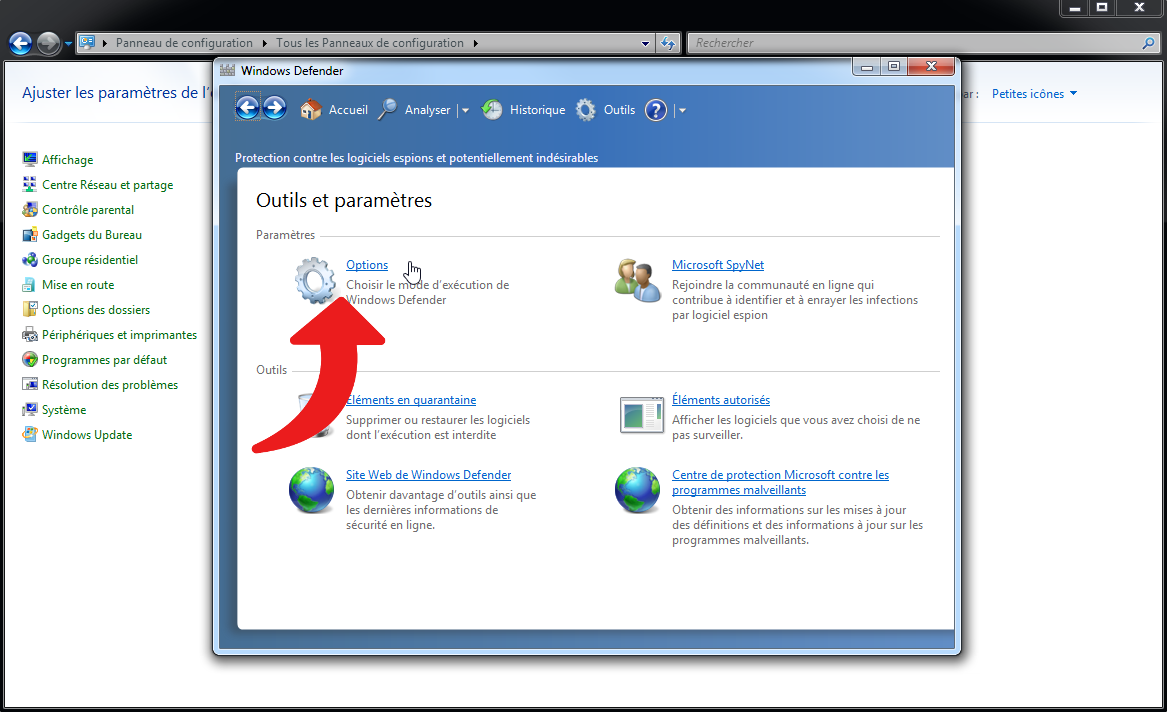Go forward in Windows Defender

click(275, 109)
